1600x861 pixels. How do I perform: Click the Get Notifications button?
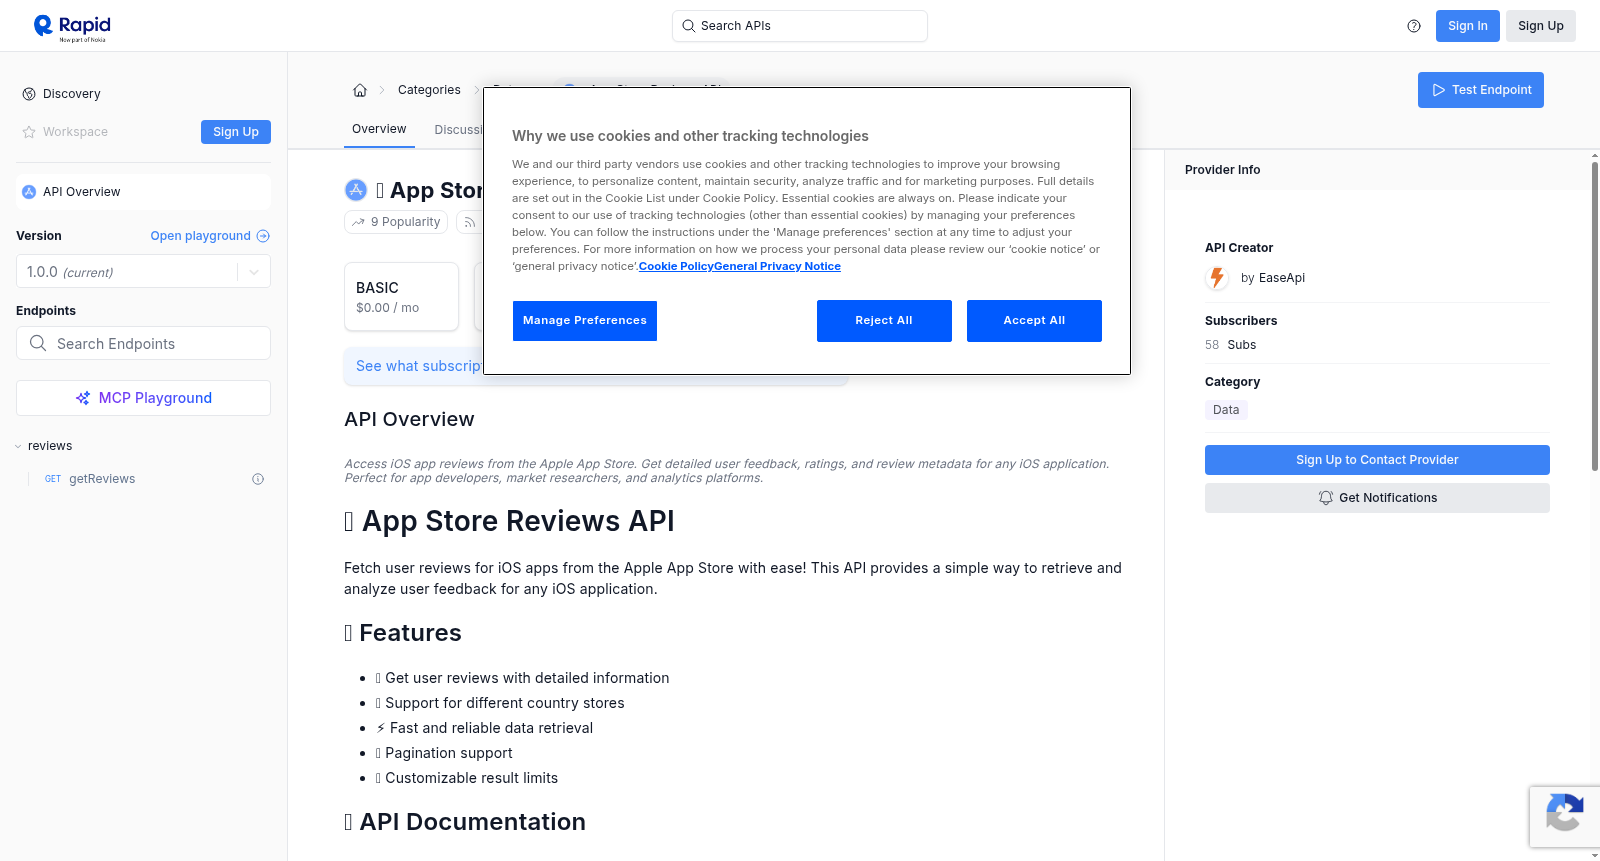1377,498
